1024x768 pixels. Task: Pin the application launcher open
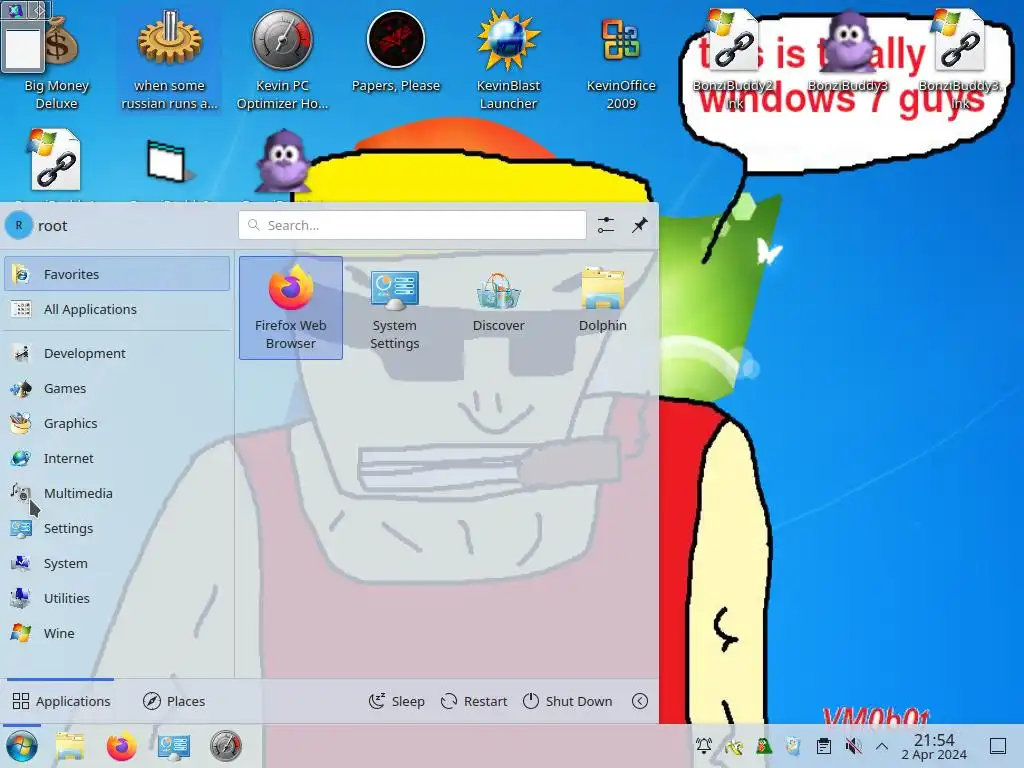639,225
